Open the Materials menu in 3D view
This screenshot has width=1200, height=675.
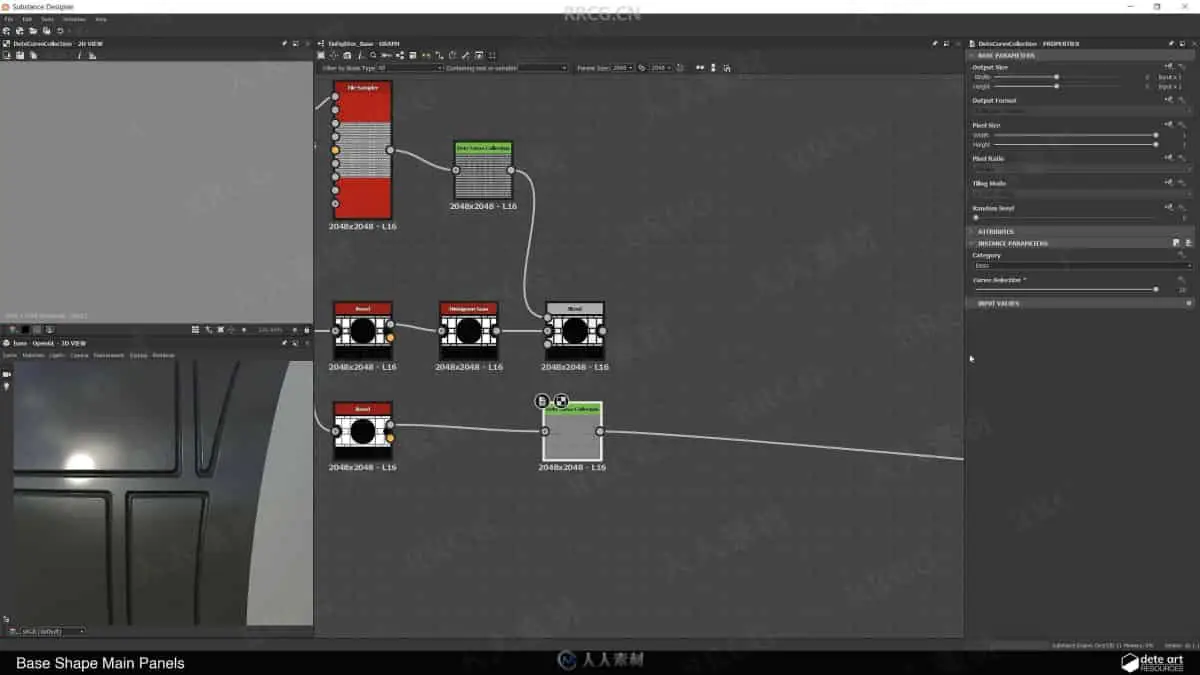[33, 355]
